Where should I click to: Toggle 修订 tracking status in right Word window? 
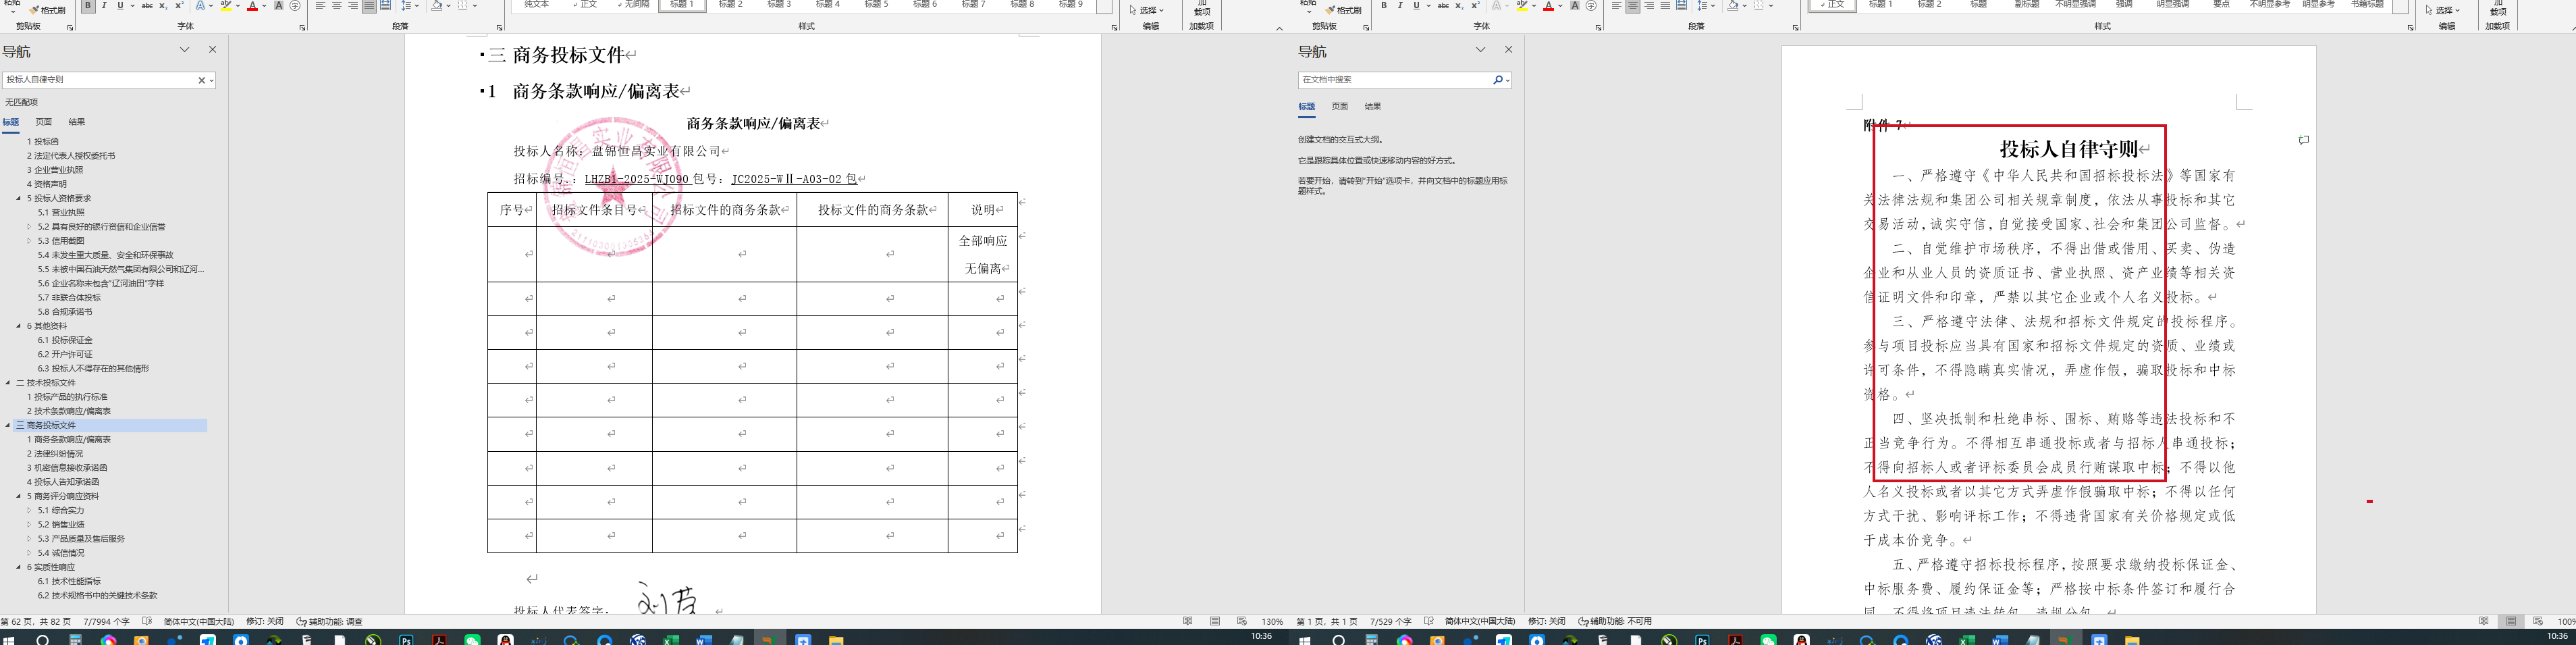pos(1546,621)
